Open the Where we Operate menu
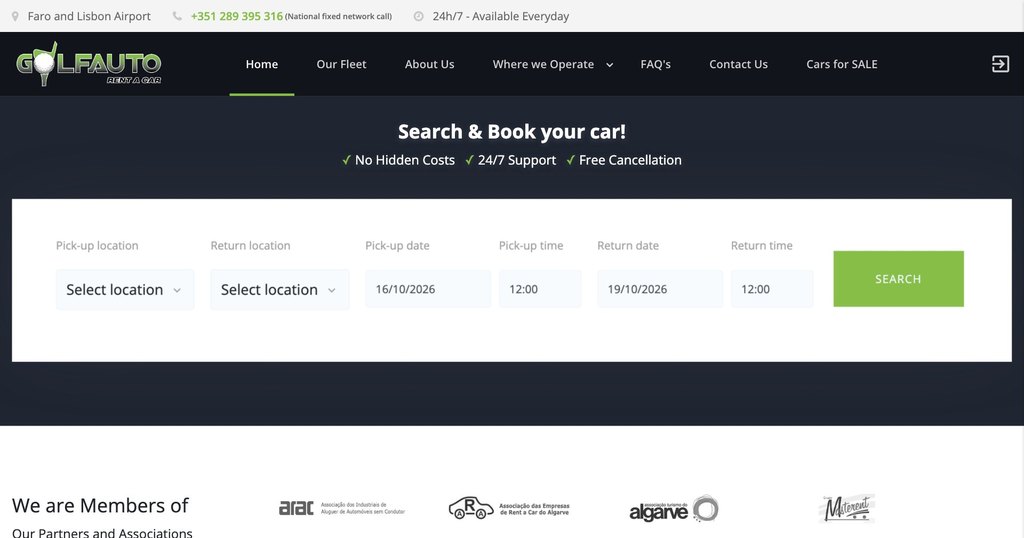Image resolution: width=1024 pixels, height=538 pixels. (543, 64)
